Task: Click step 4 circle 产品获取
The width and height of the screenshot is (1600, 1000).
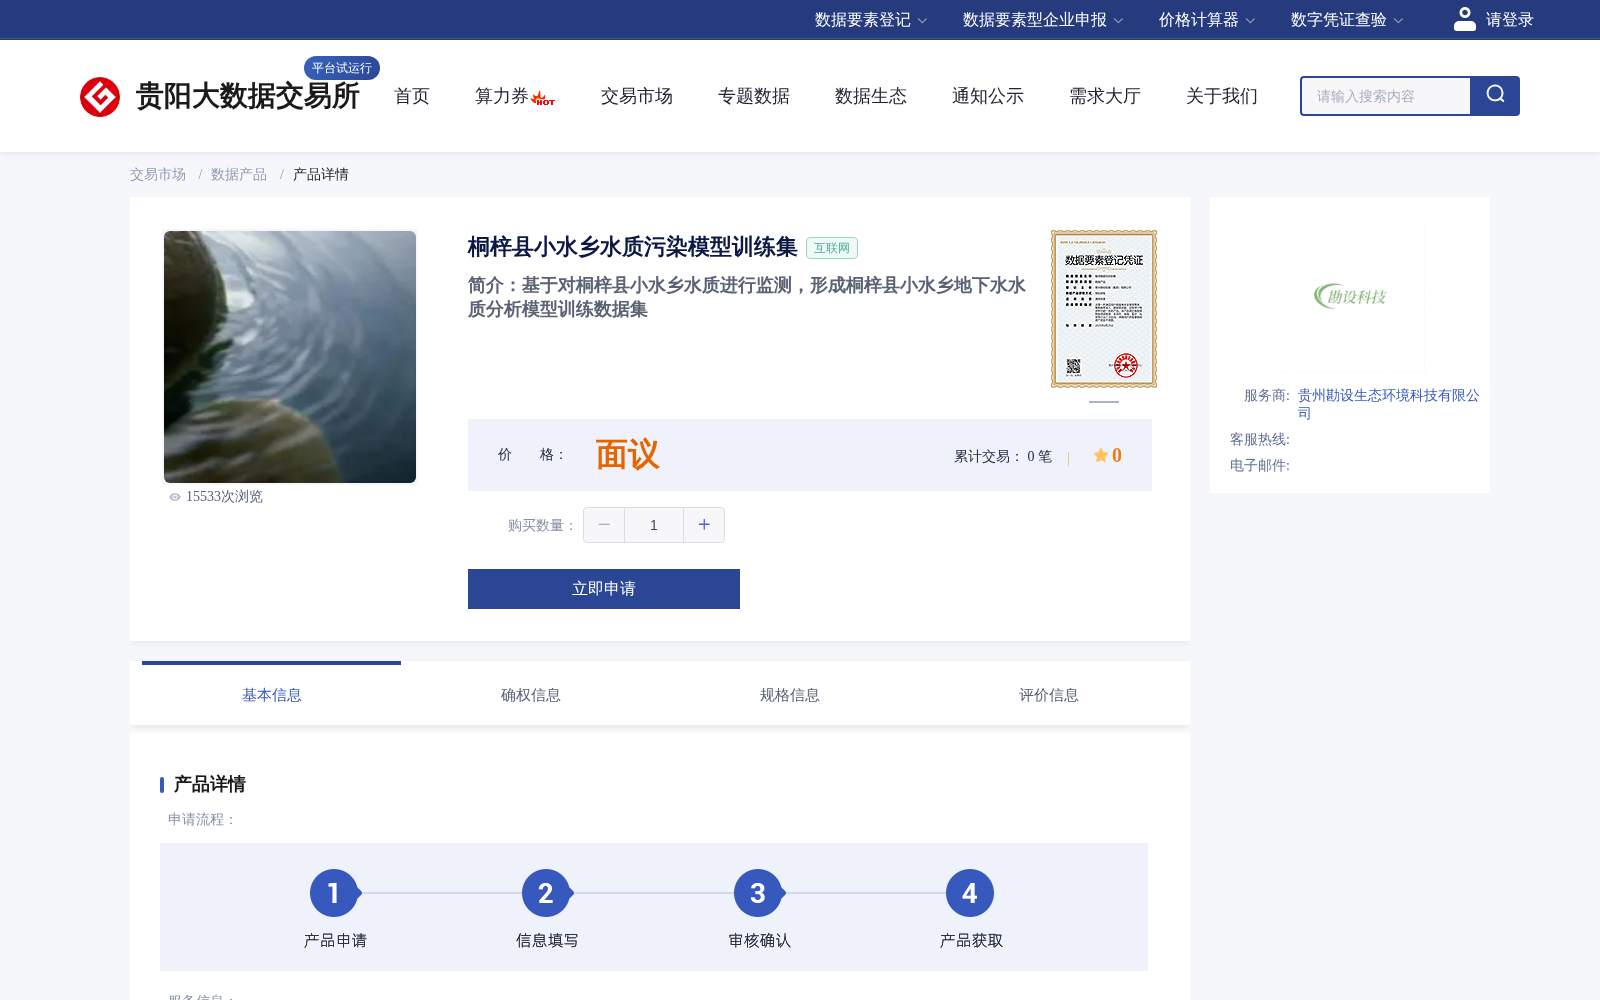Action: (970, 893)
